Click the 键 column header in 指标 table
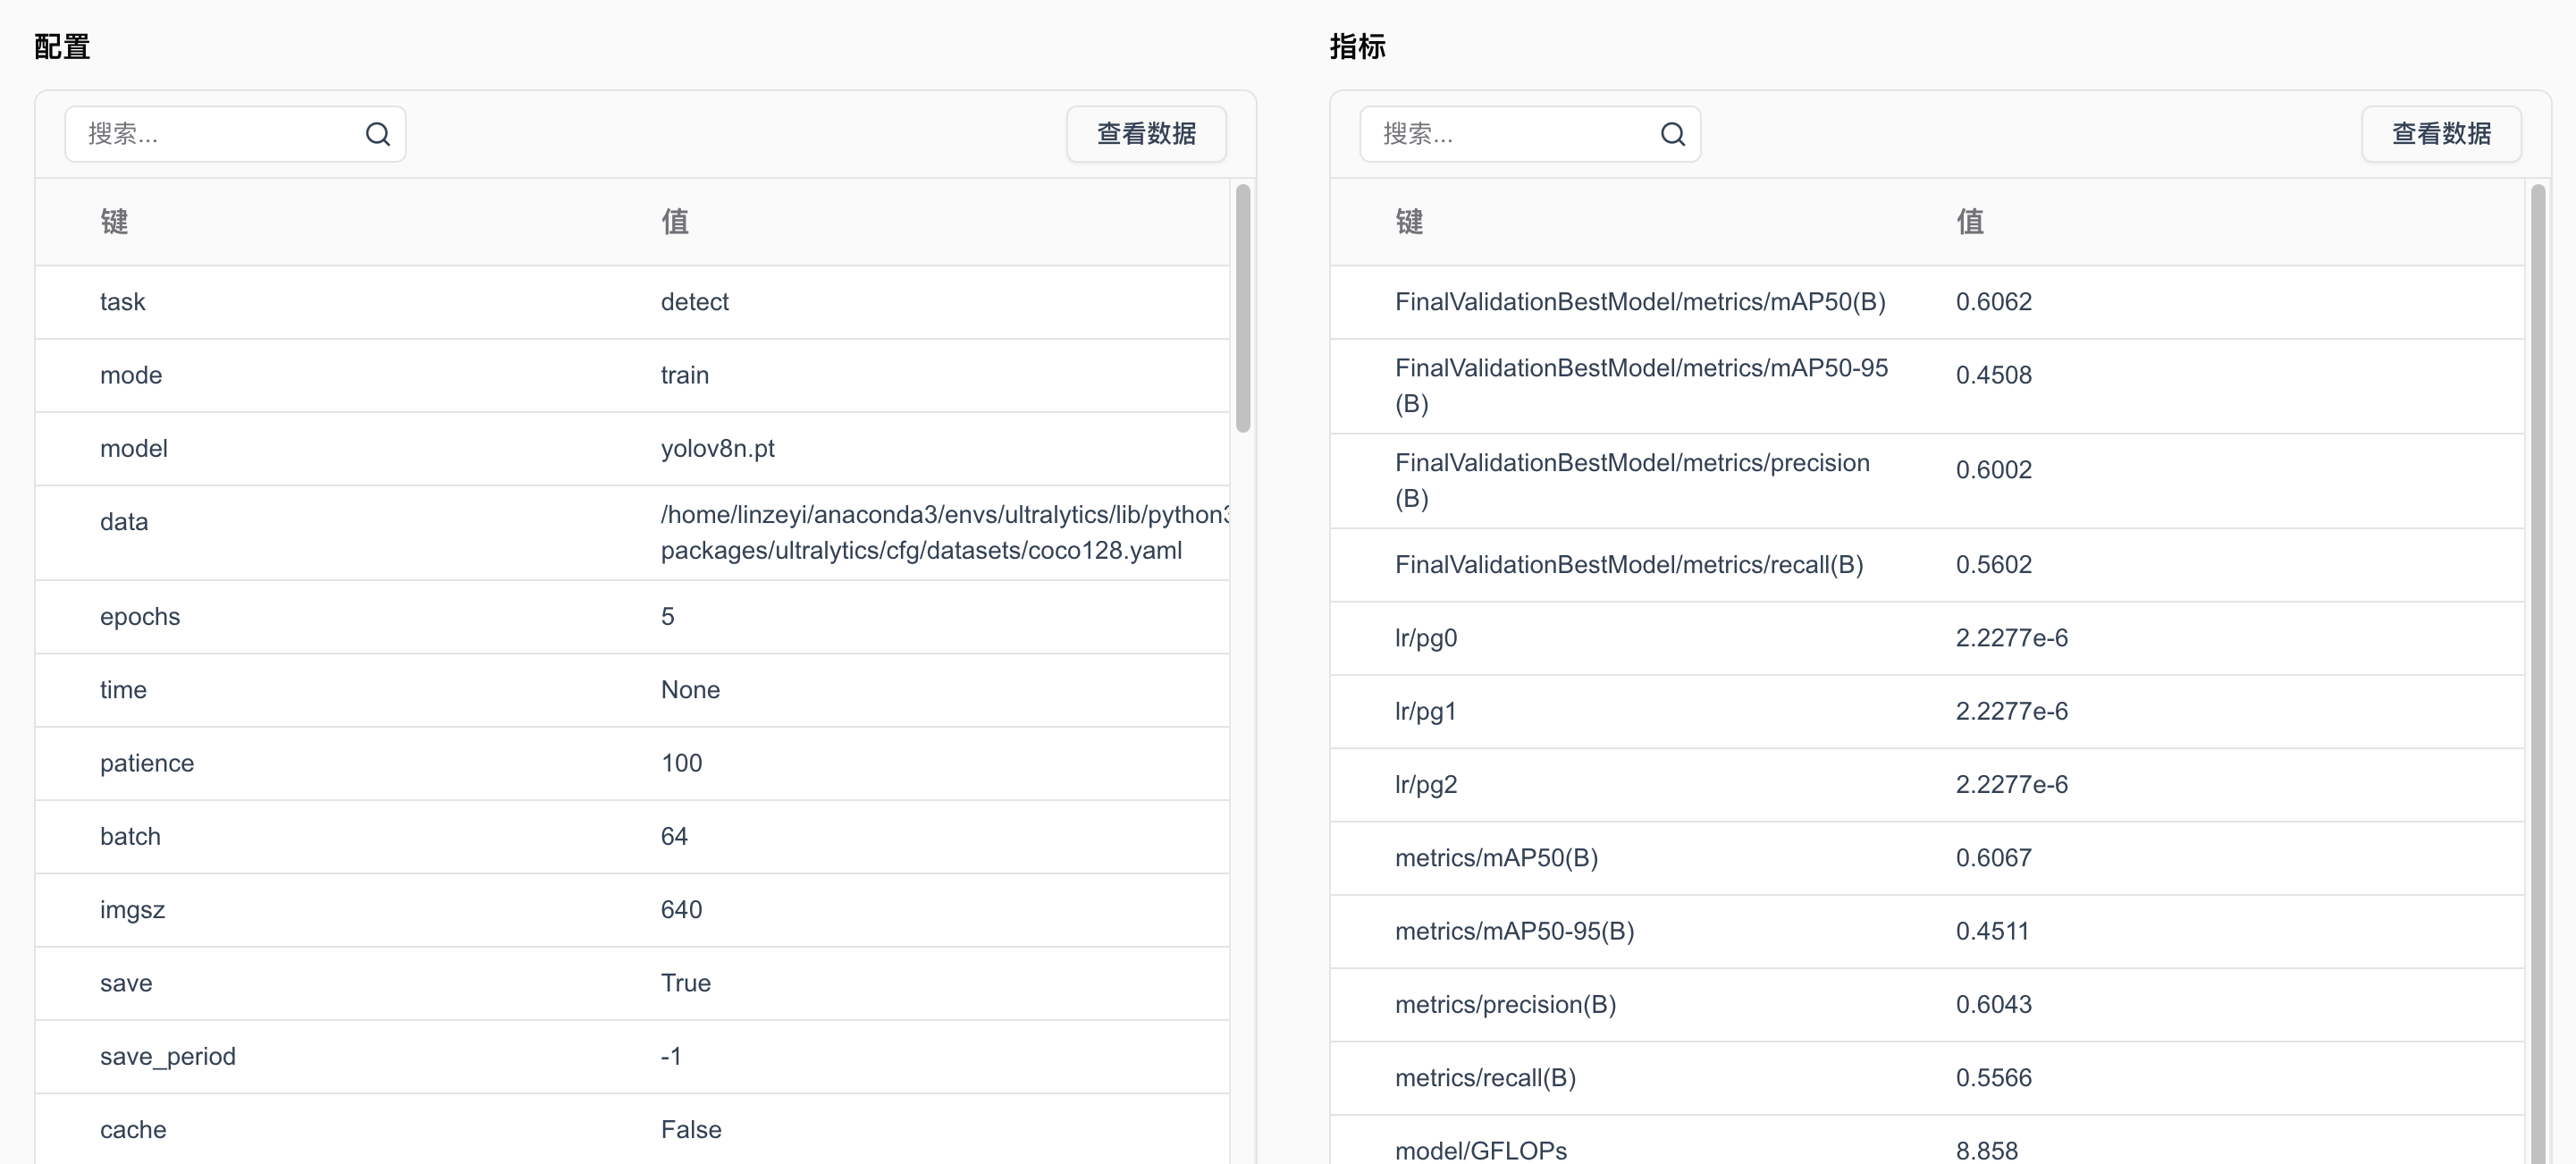 [x=1409, y=222]
